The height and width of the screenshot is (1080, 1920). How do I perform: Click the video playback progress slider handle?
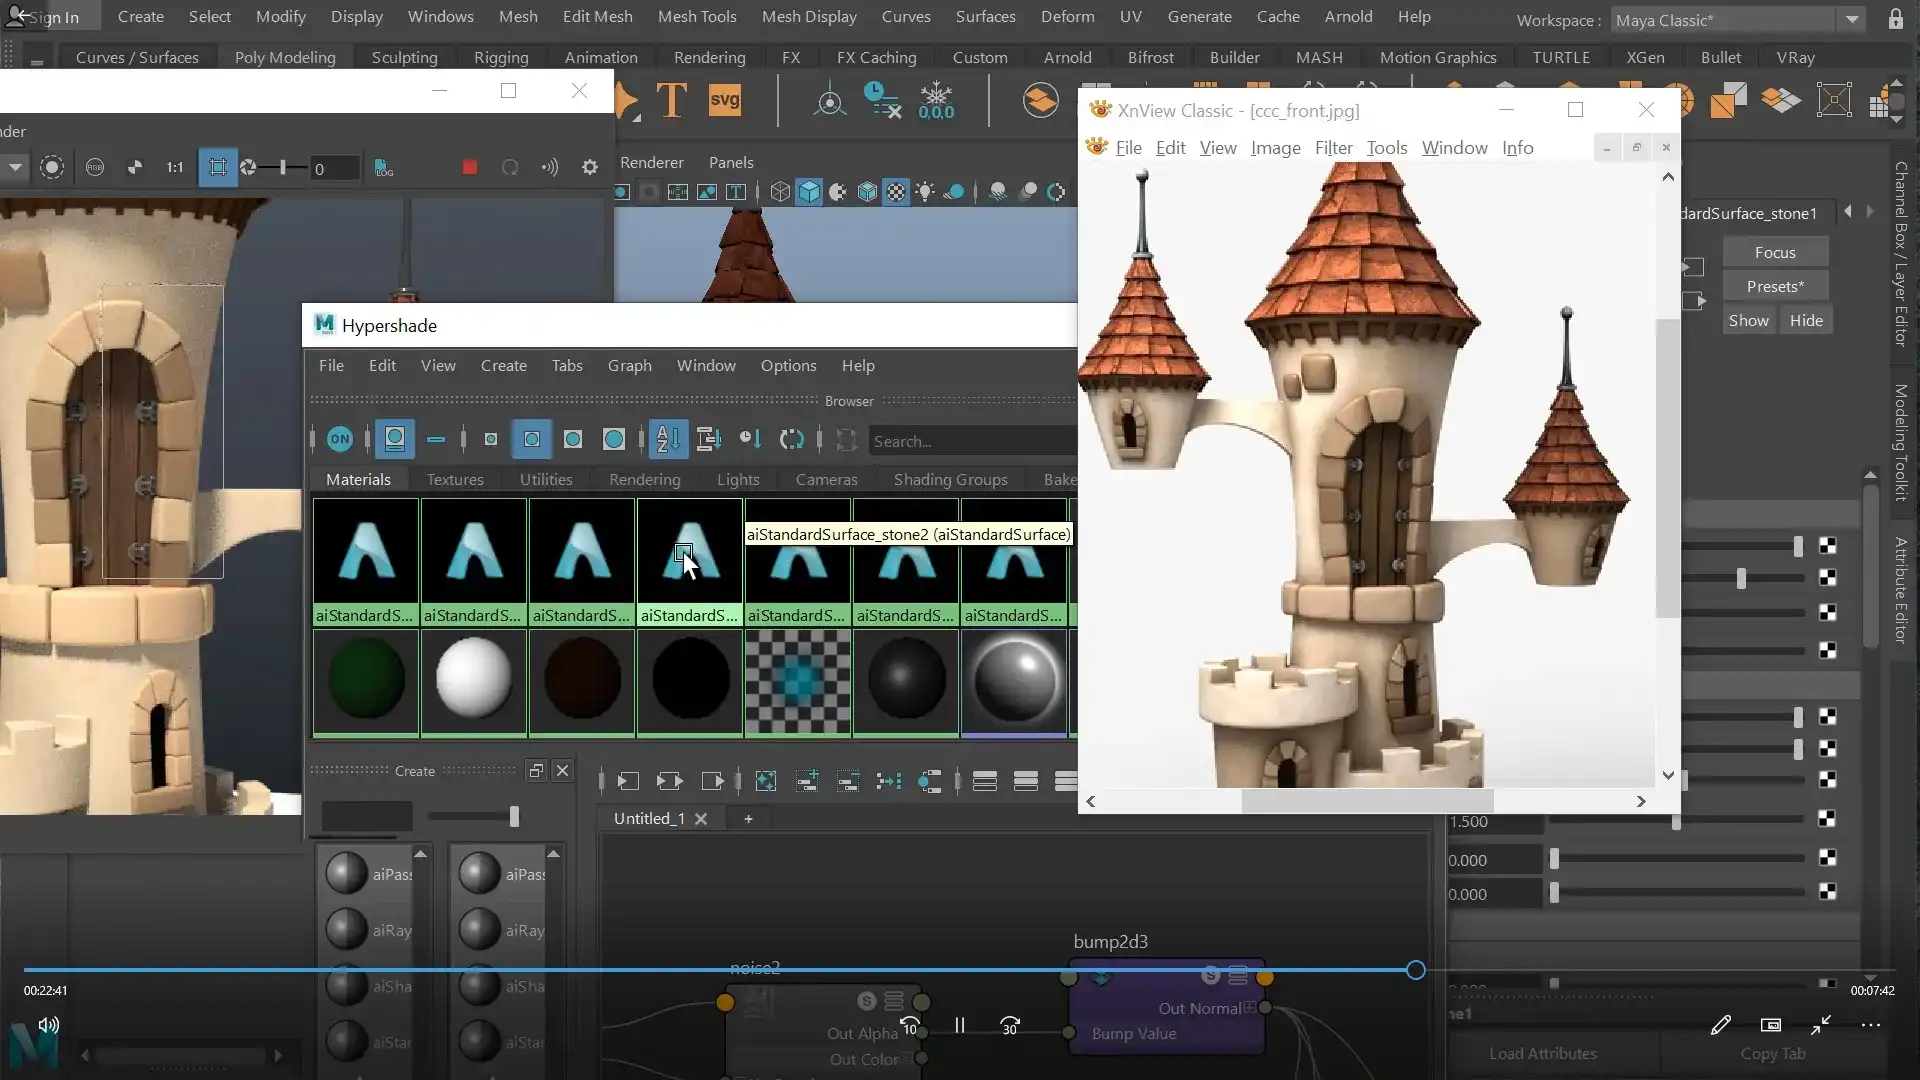point(1415,970)
